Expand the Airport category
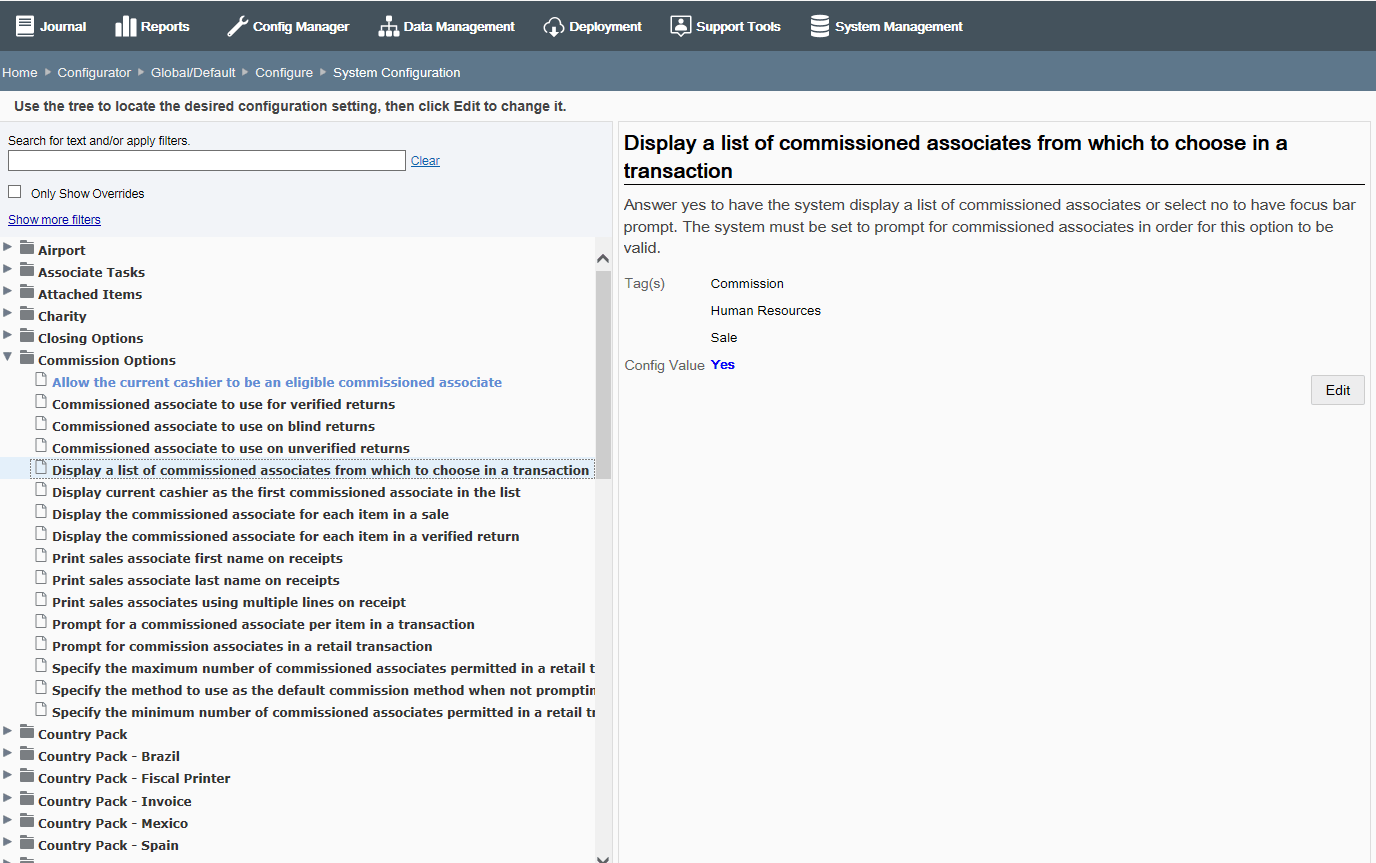 coord(8,249)
